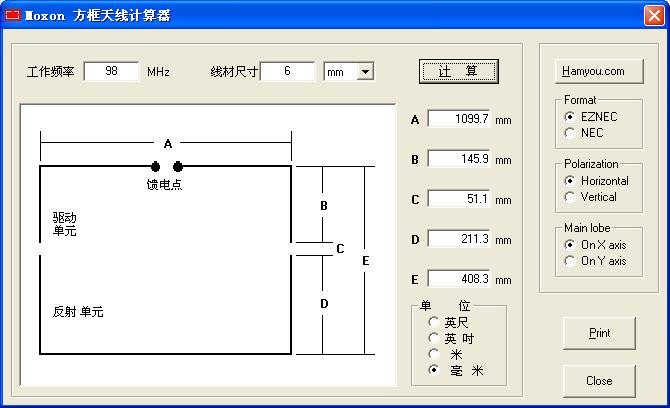Viewport: 670px width, 408px height.
Task: Click the 工作频率 frequency input field
Action: pos(111,72)
